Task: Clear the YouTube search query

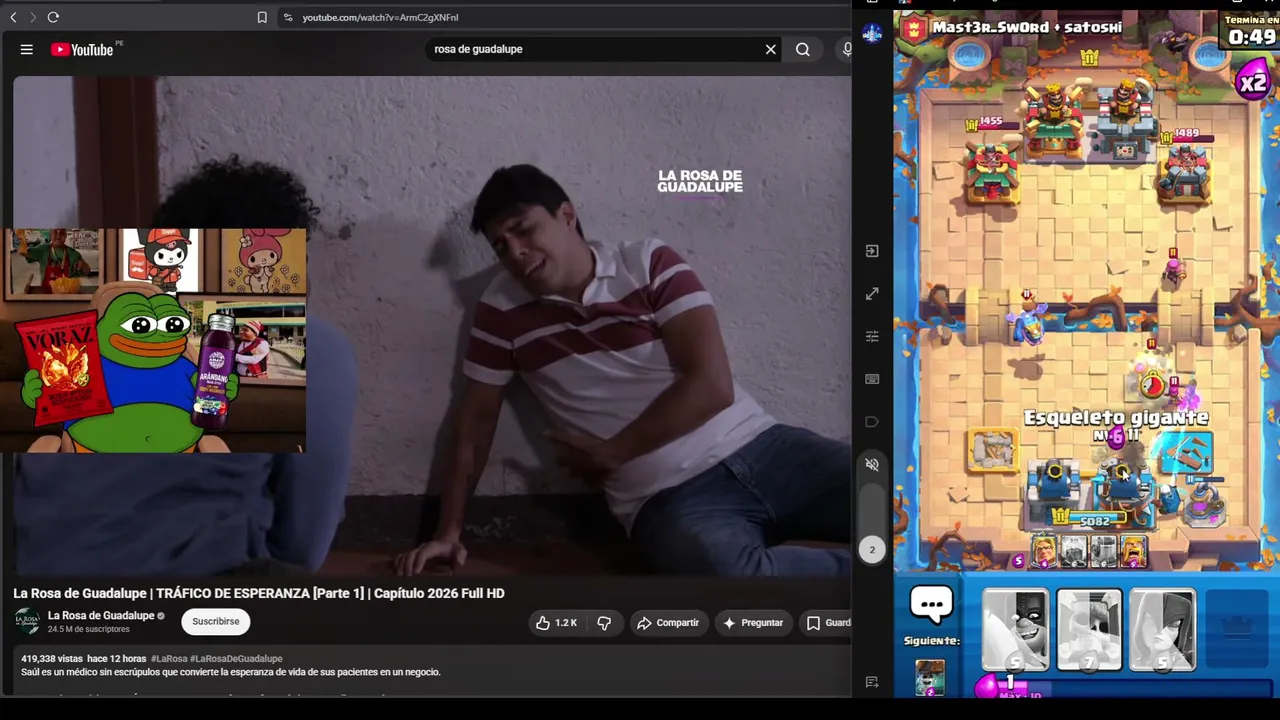Action: (771, 49)
